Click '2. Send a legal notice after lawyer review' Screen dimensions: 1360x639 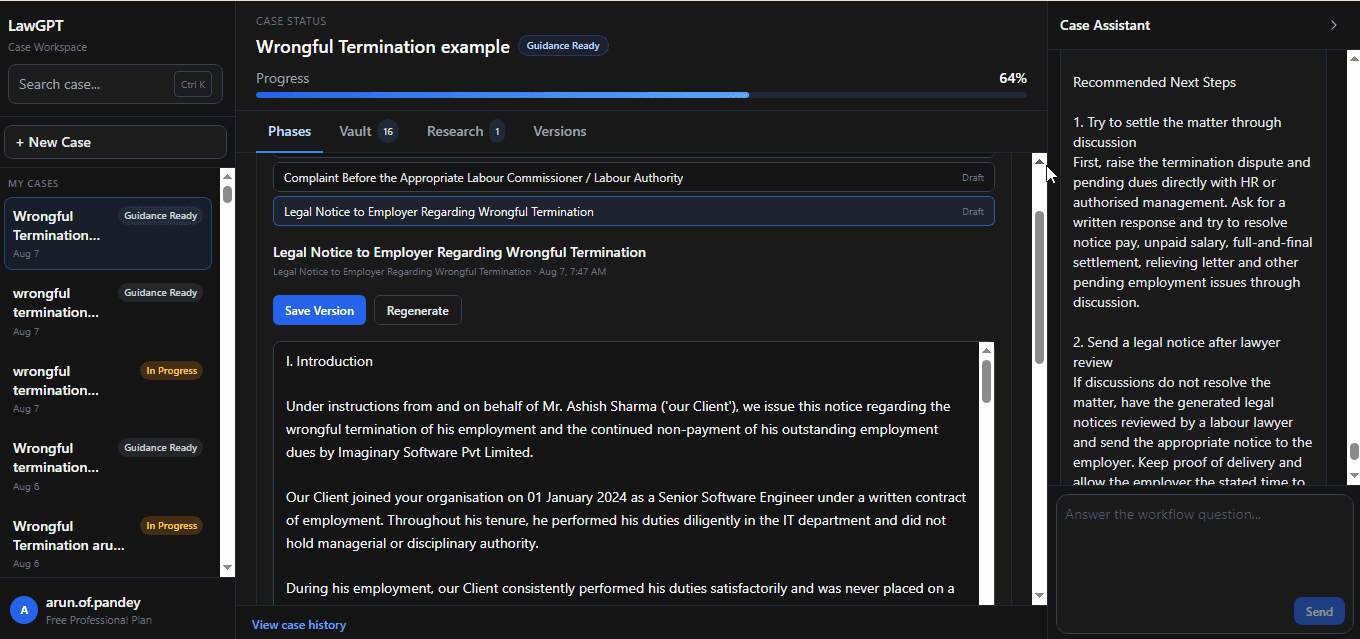click(1177, 352)
